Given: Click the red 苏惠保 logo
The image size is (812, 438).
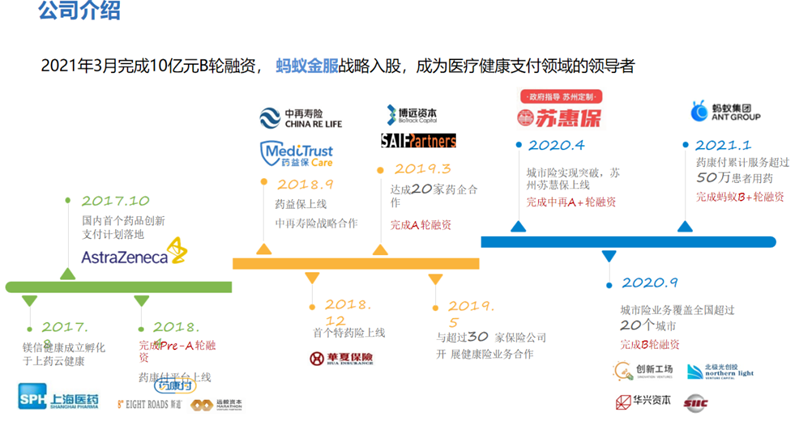Looking at the screenshot, I should [x=559, y=118].
